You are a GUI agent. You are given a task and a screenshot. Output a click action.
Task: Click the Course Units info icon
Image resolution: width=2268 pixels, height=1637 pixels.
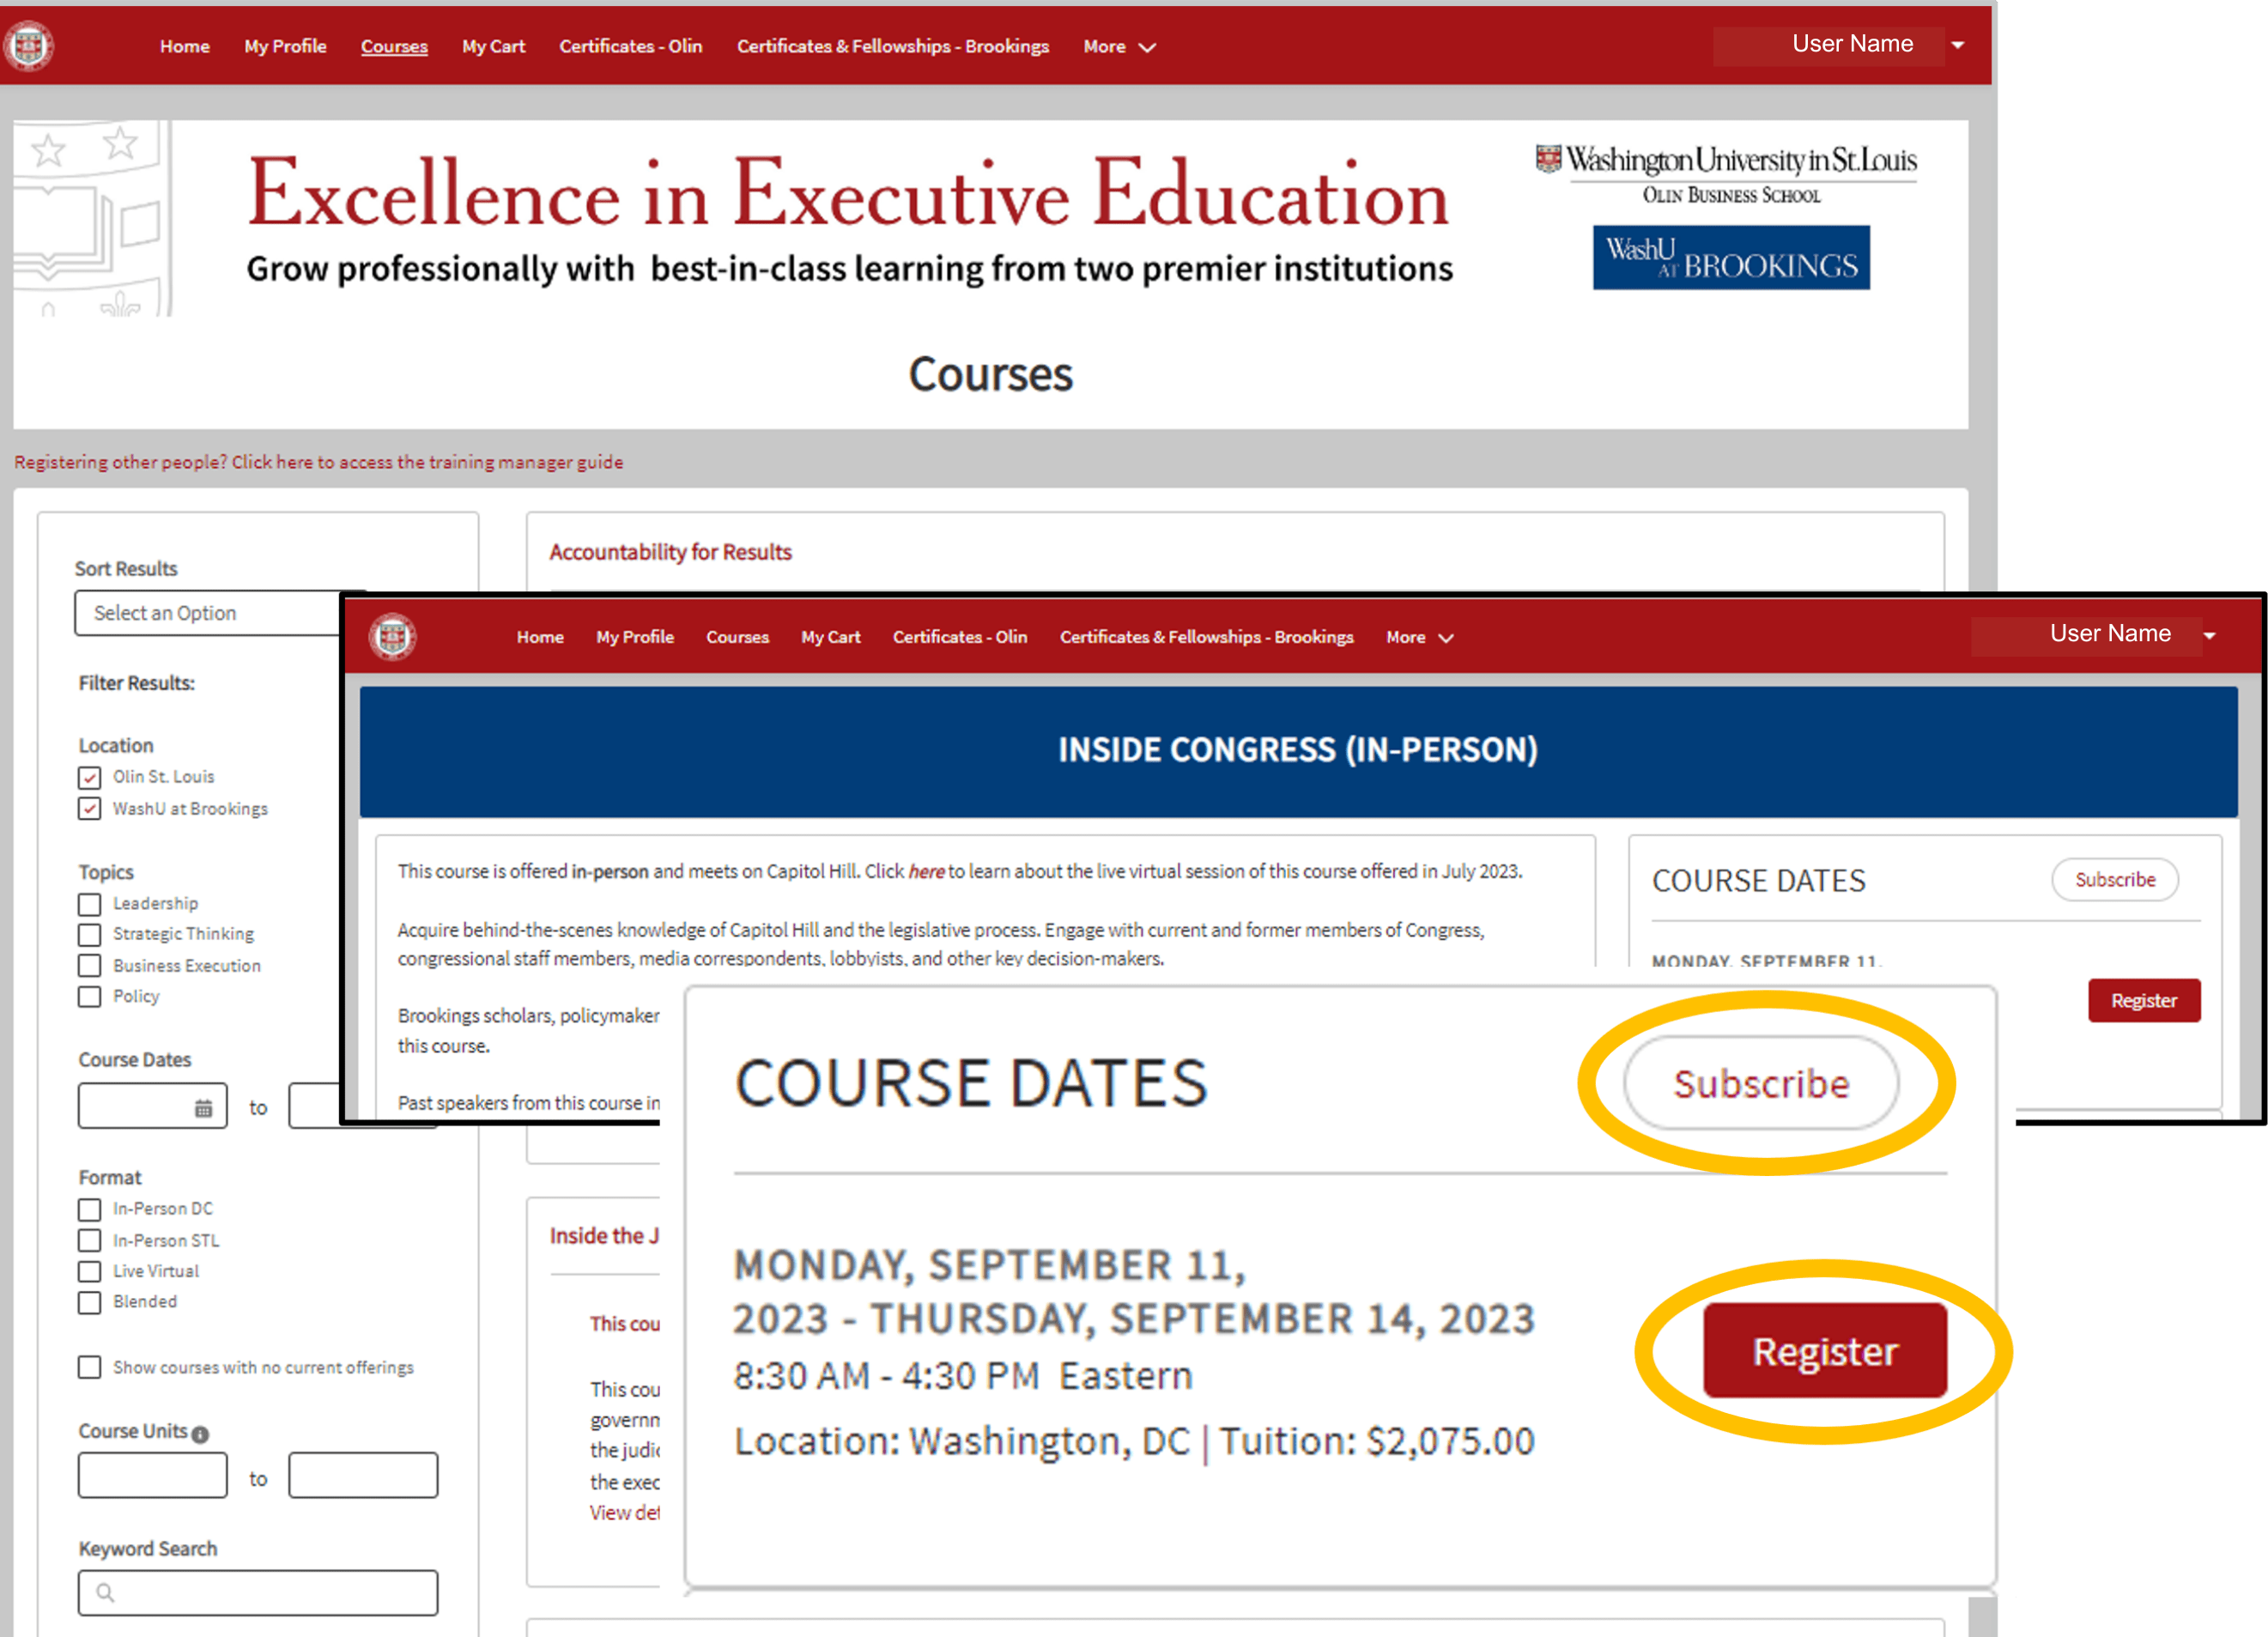[x=200, y=1434]
